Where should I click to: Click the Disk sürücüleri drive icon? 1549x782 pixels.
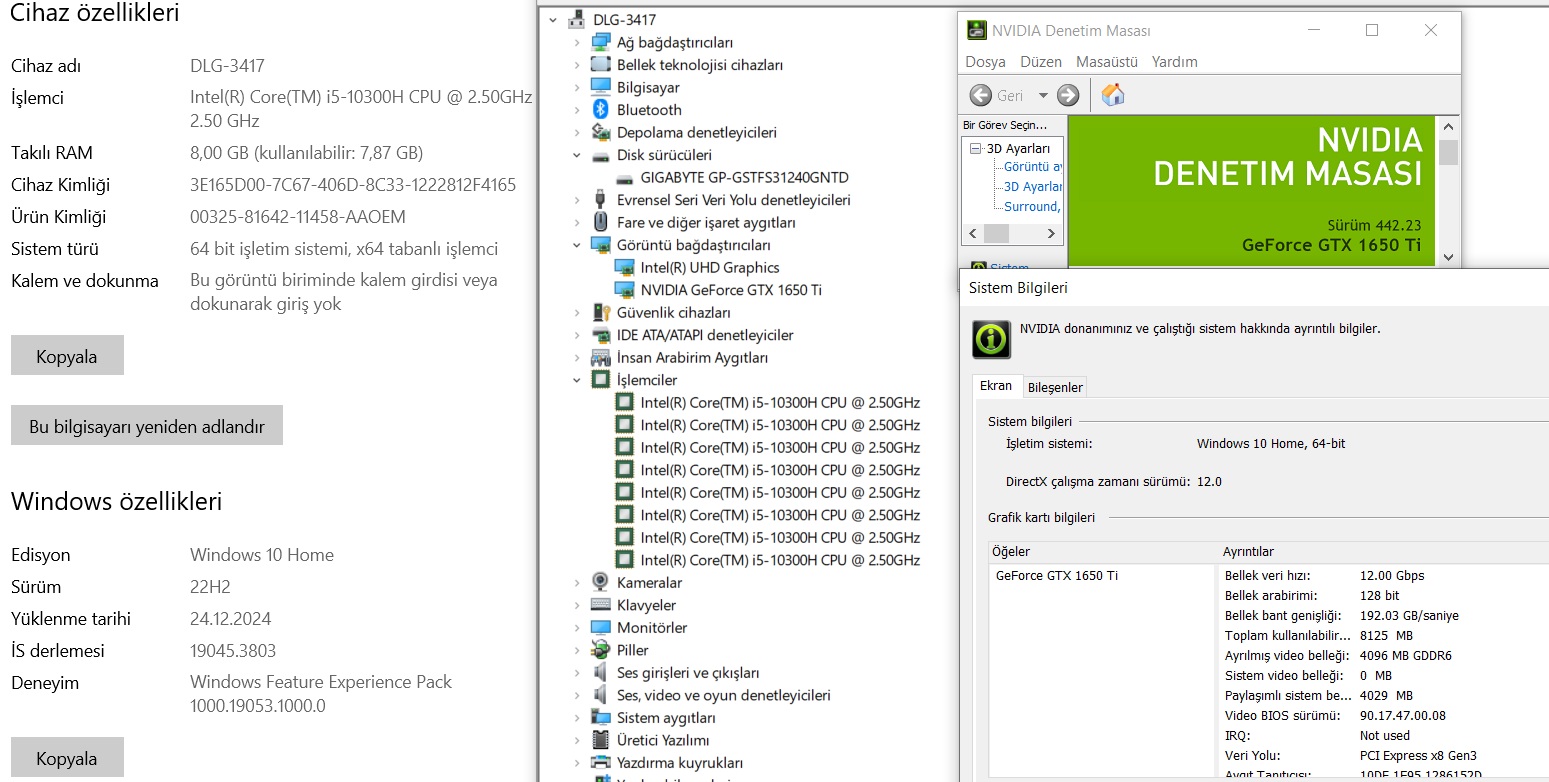click(x=600, y=155)
